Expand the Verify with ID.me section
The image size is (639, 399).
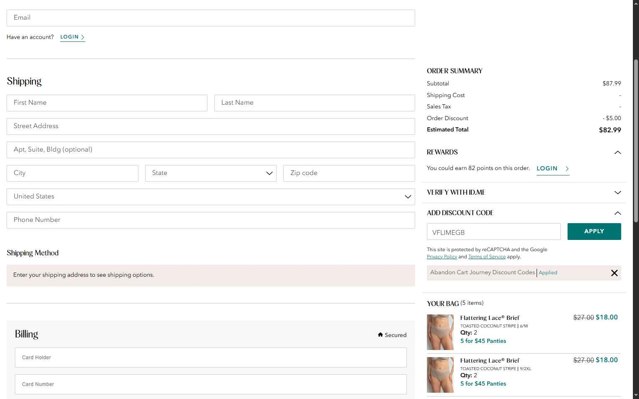point(617,192)
